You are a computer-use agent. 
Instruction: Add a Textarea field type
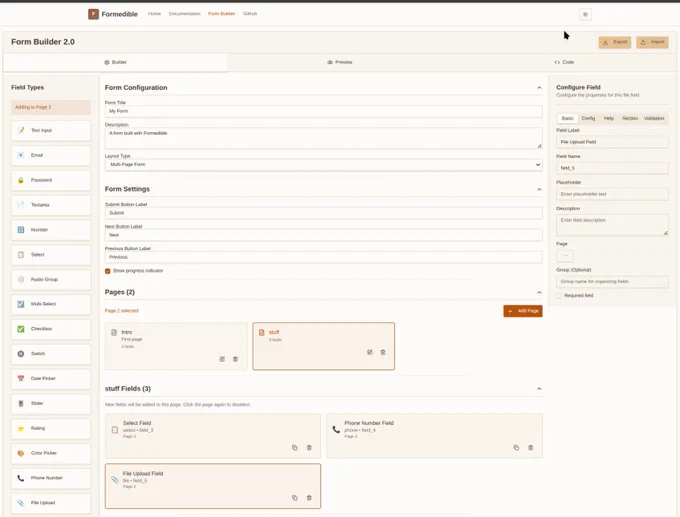click(51, 205)
